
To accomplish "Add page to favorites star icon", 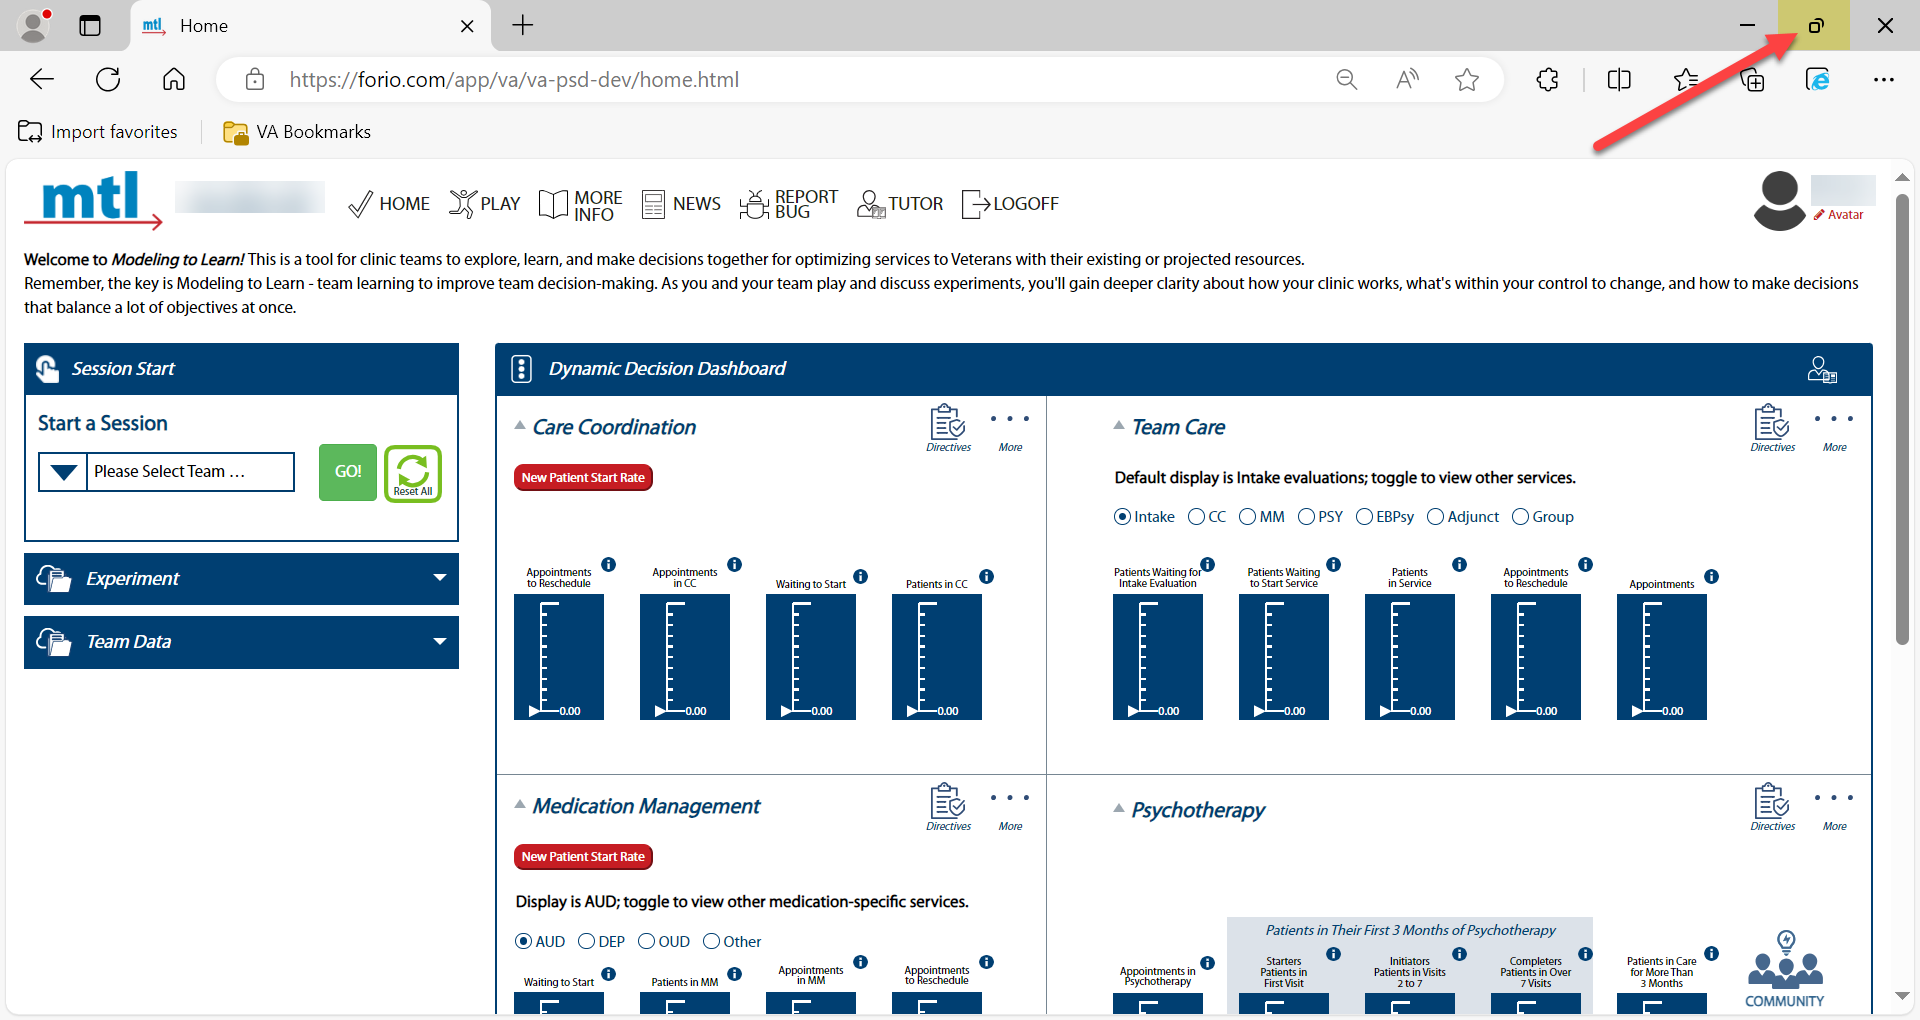I will [x=1467, y=80].
